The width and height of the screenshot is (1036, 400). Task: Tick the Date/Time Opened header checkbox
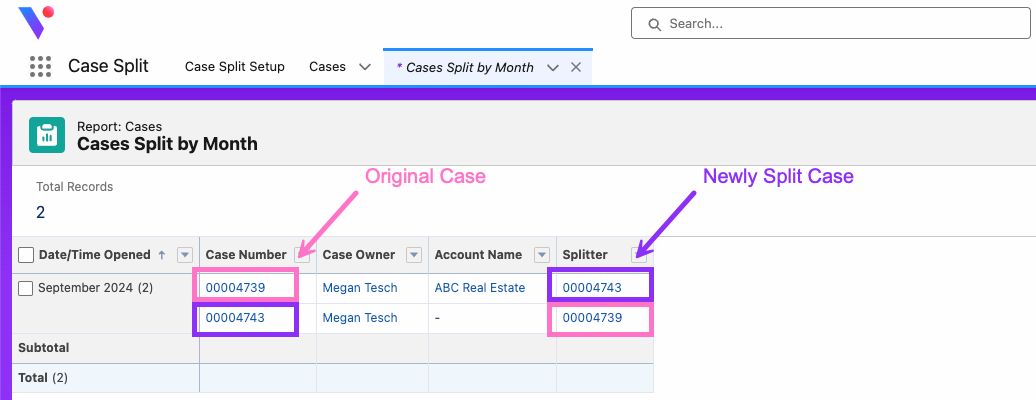click(x=26, y=255)
